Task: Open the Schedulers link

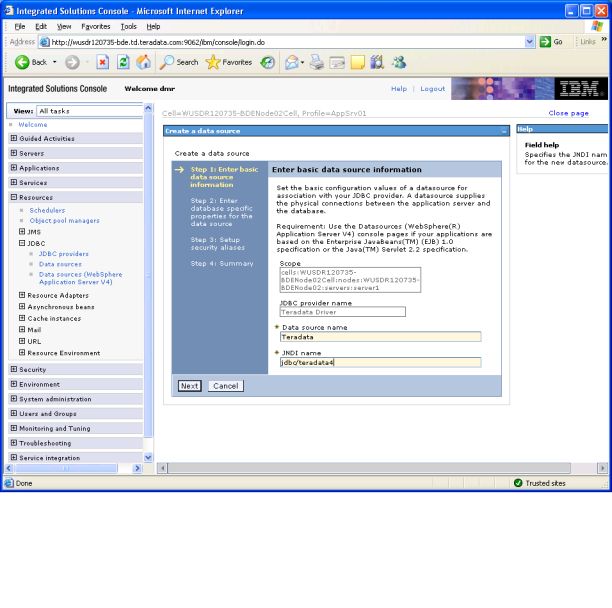Action: point(47,210)
